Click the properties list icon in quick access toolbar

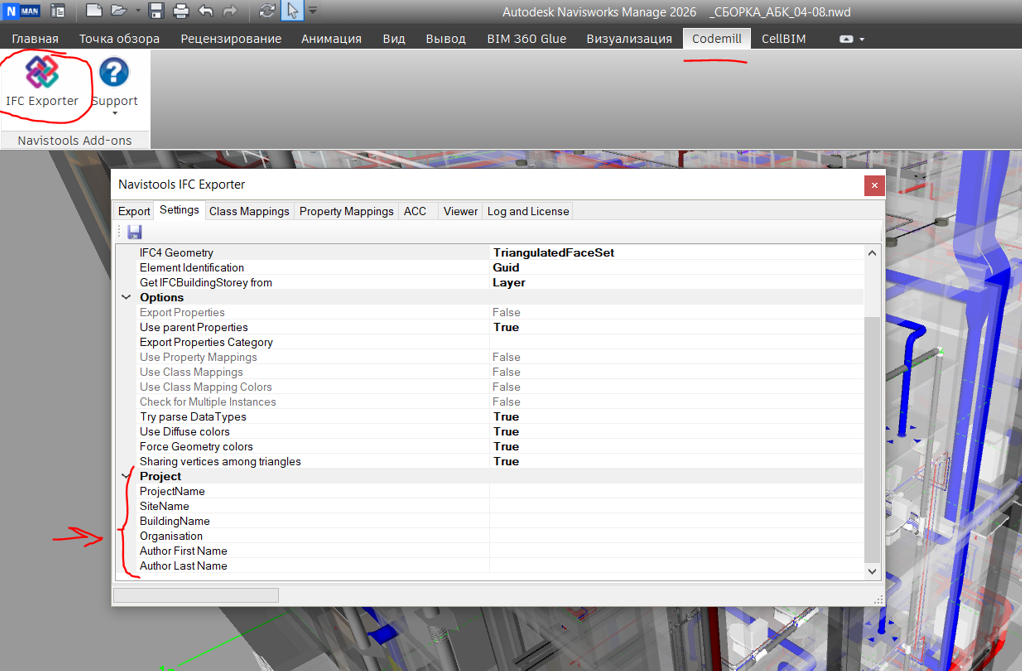[58, 10]
